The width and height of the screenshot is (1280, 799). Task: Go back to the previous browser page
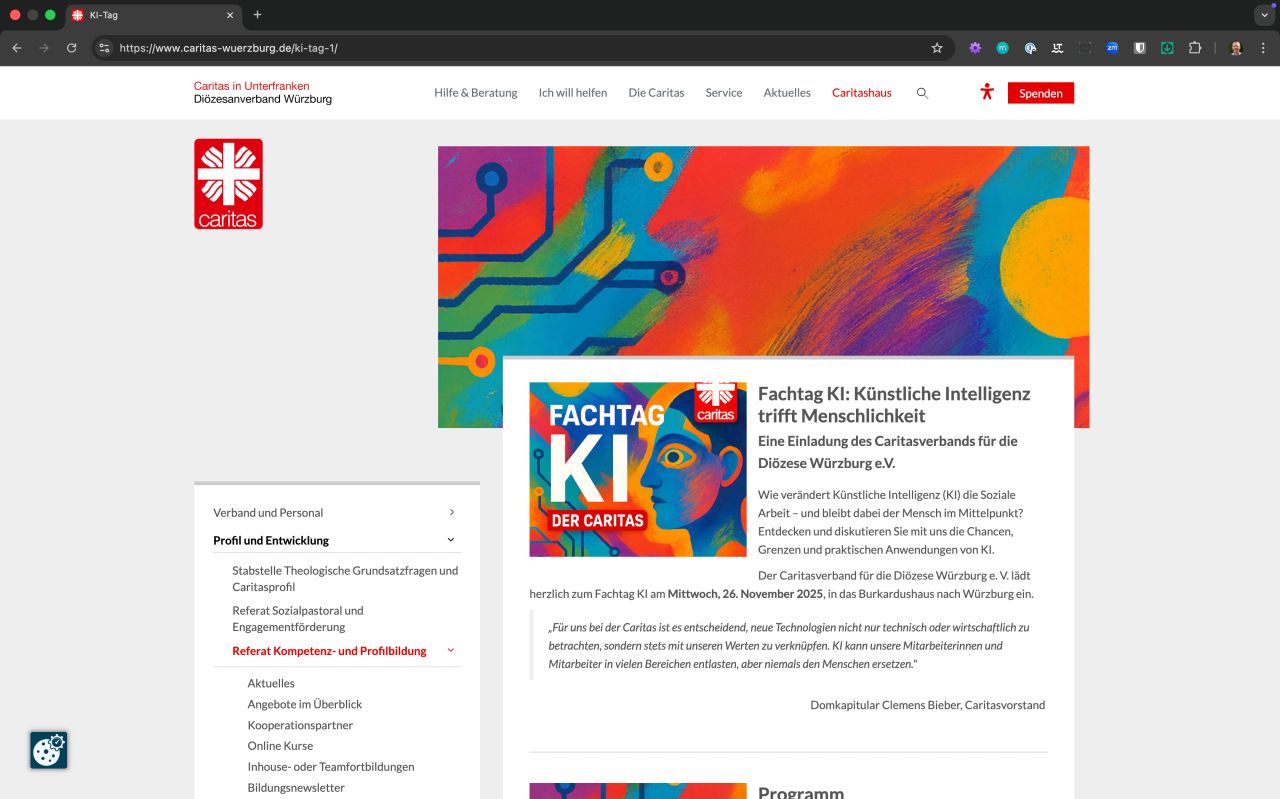pos(17,48)
